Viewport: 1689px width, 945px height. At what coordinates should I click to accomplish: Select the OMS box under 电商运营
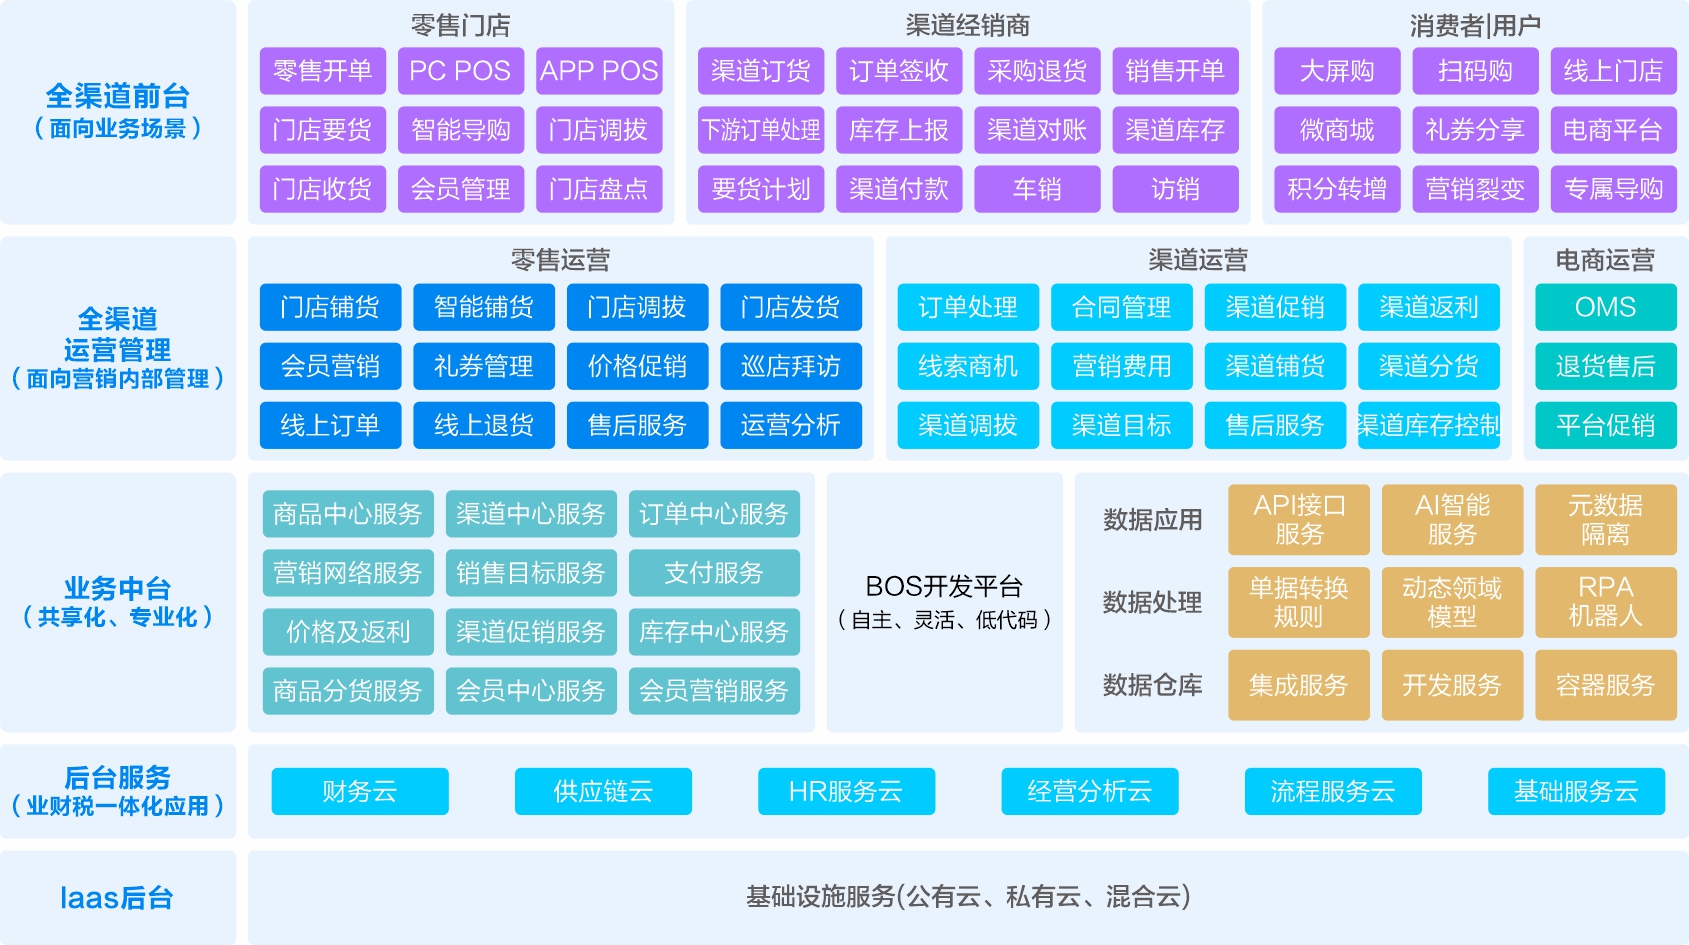pyautogui.click(x=1605, y=307)
